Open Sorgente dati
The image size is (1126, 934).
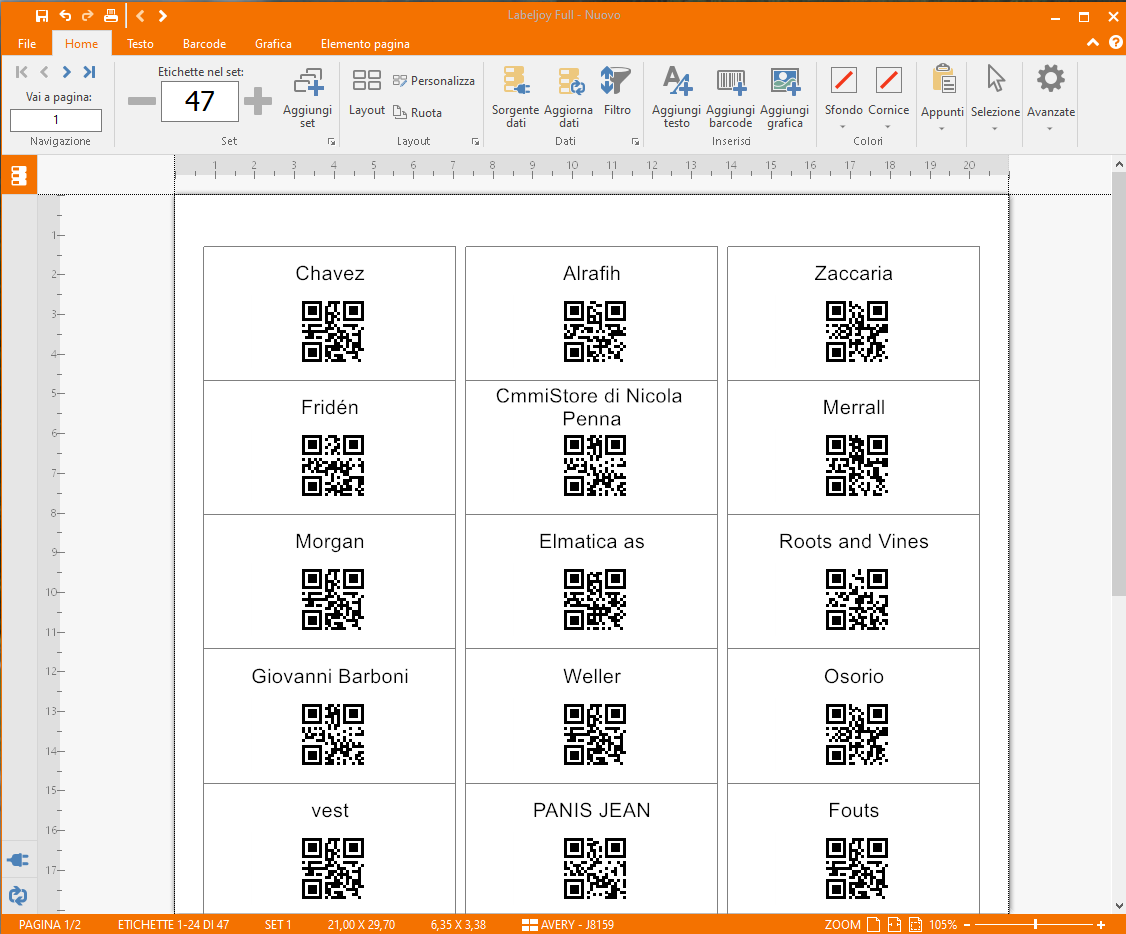click(x=516, y=98)
